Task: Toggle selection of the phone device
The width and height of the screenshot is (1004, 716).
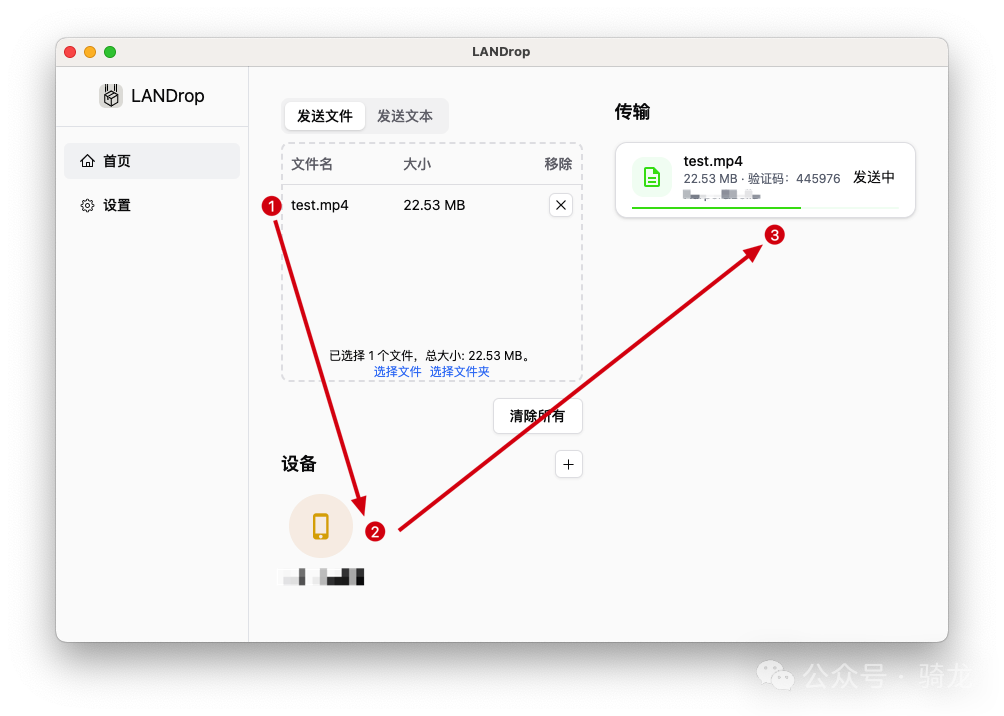Action: 320,525
